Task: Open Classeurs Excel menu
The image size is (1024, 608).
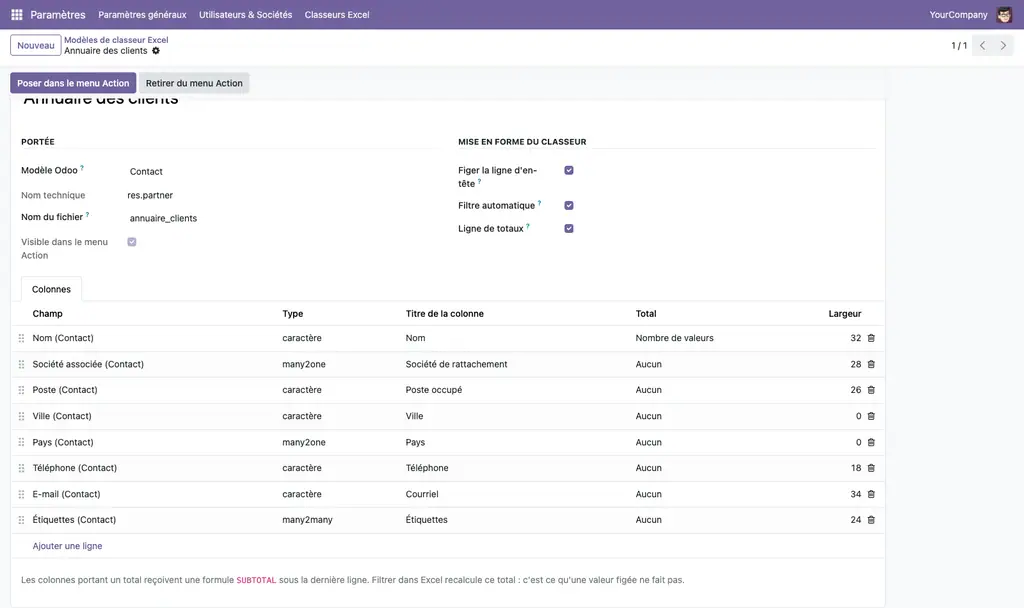Action: pyautogui.click(x=337, y=14)
